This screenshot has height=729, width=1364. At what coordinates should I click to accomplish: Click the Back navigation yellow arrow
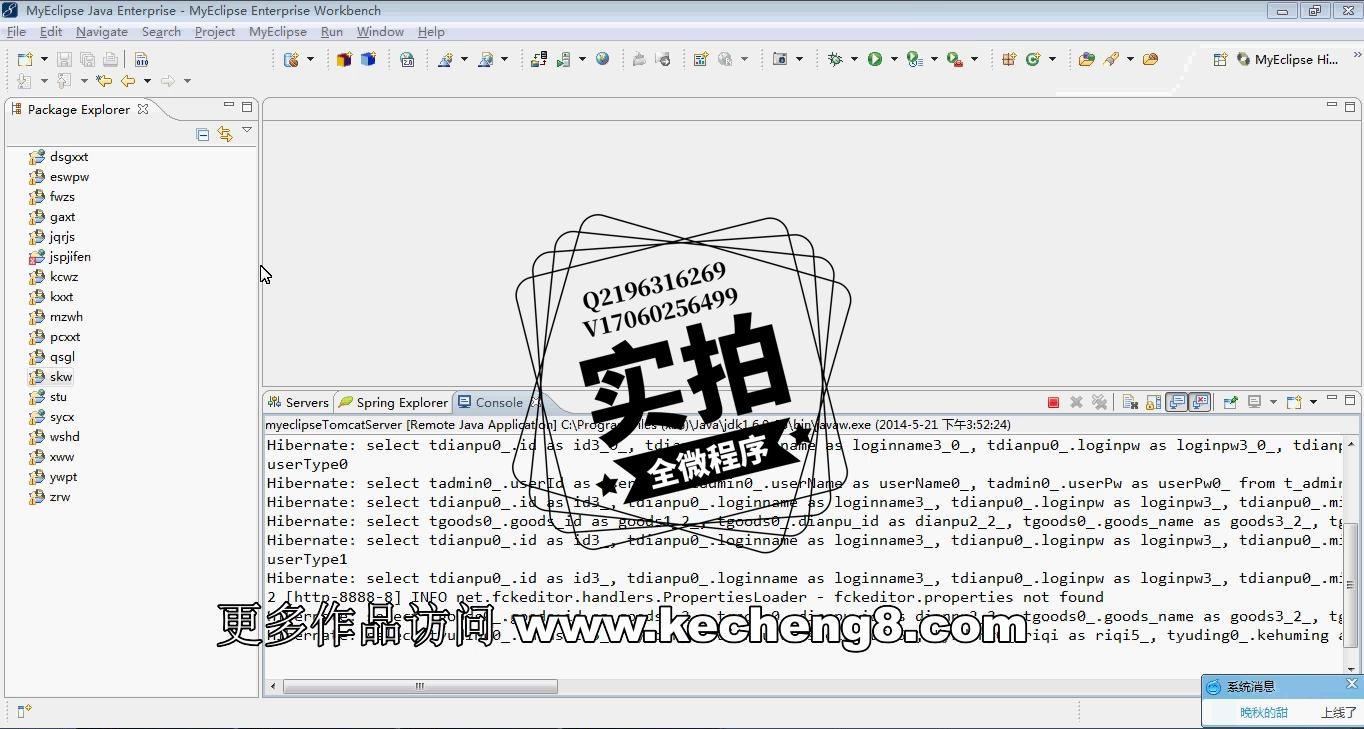[128, 81]
